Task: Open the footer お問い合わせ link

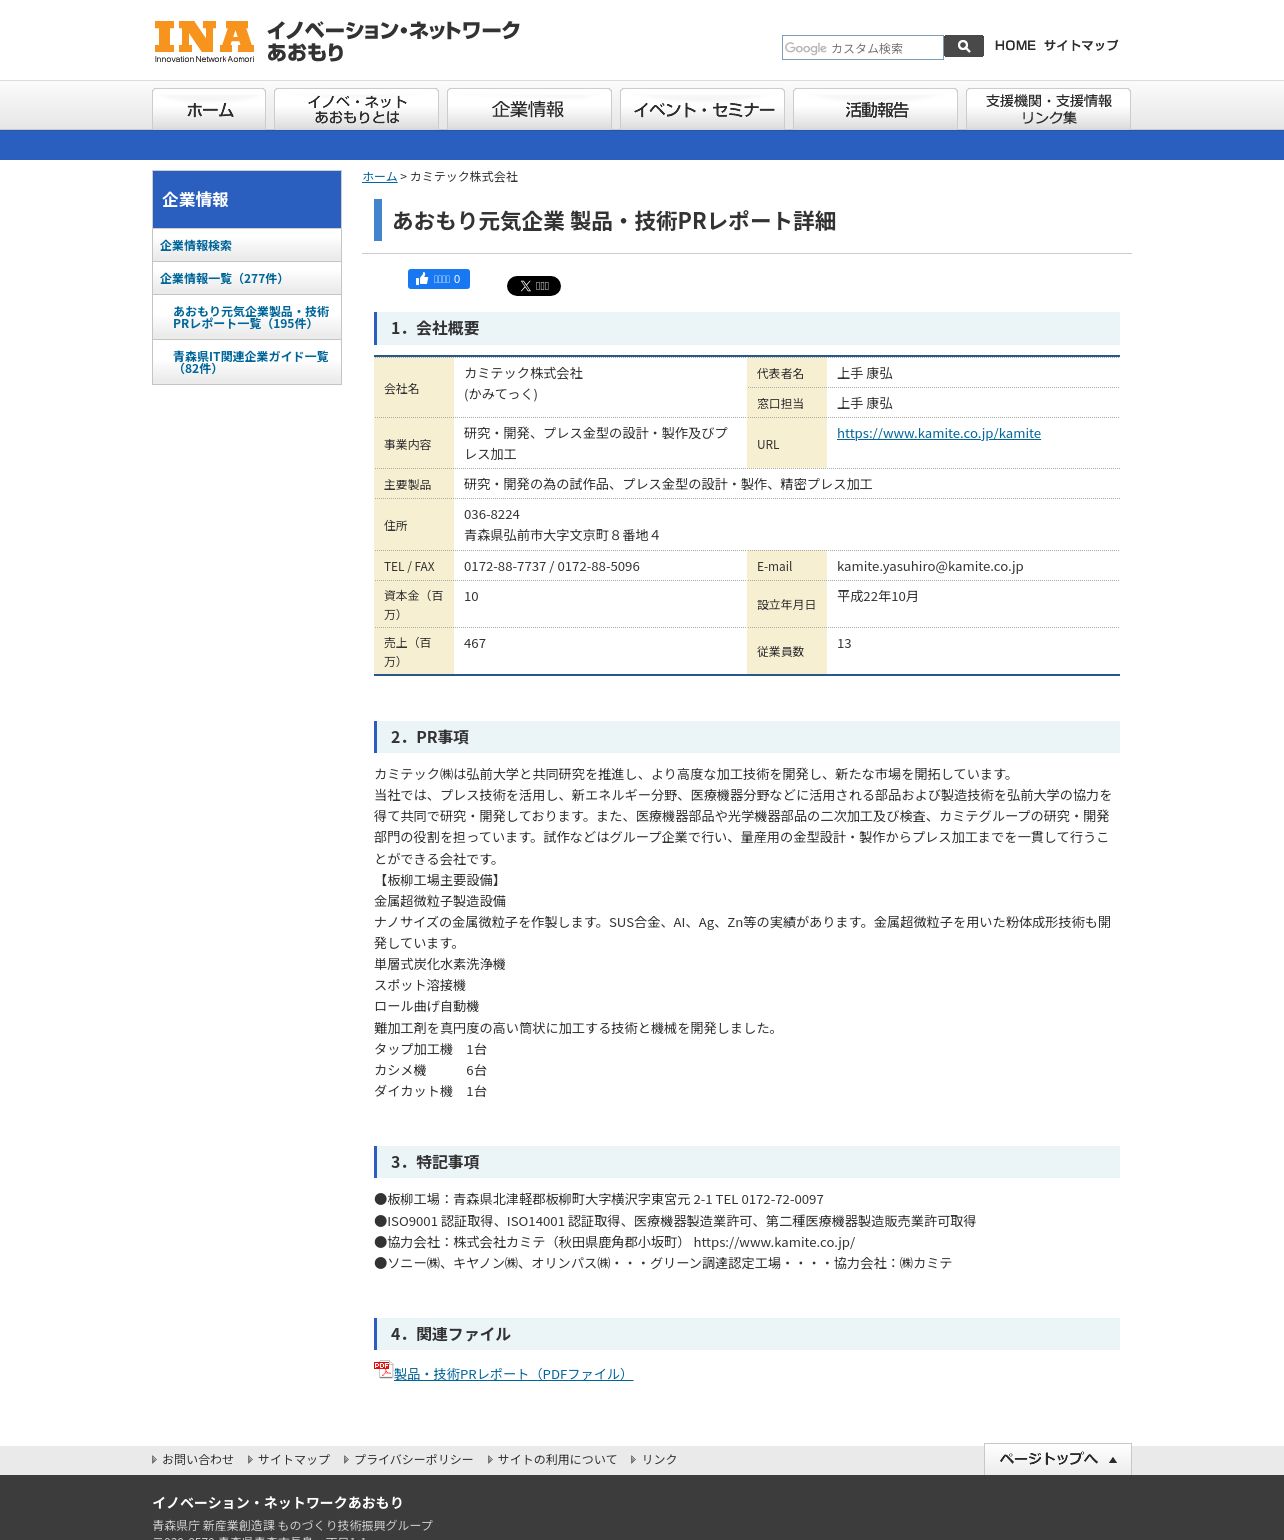Action: pos(197,1460)
